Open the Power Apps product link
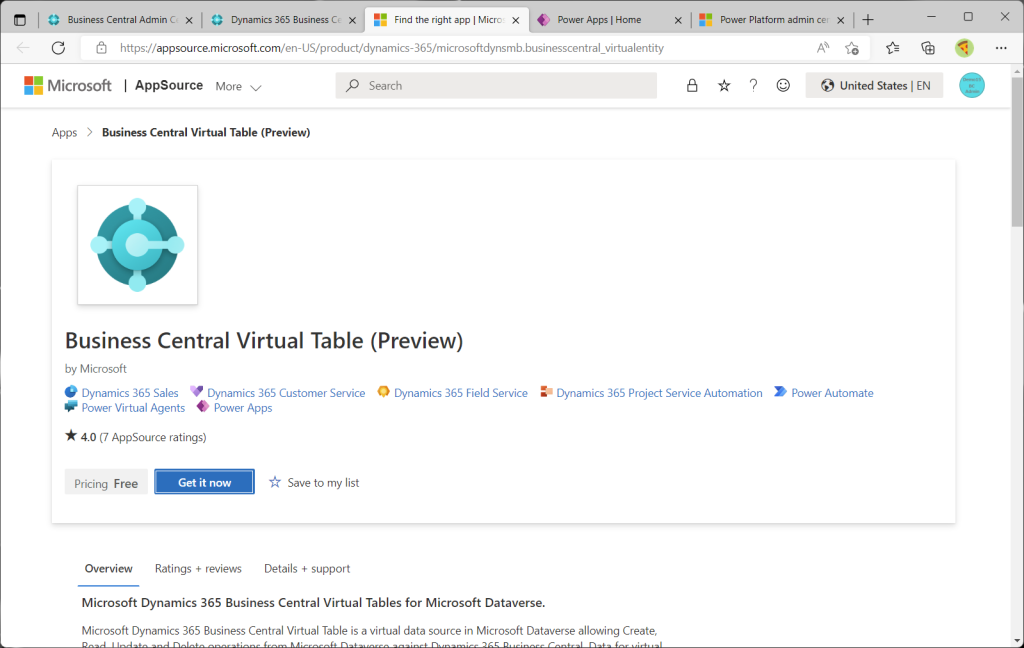The height and width of the screenshot is (648, 1024). point(243,408)
